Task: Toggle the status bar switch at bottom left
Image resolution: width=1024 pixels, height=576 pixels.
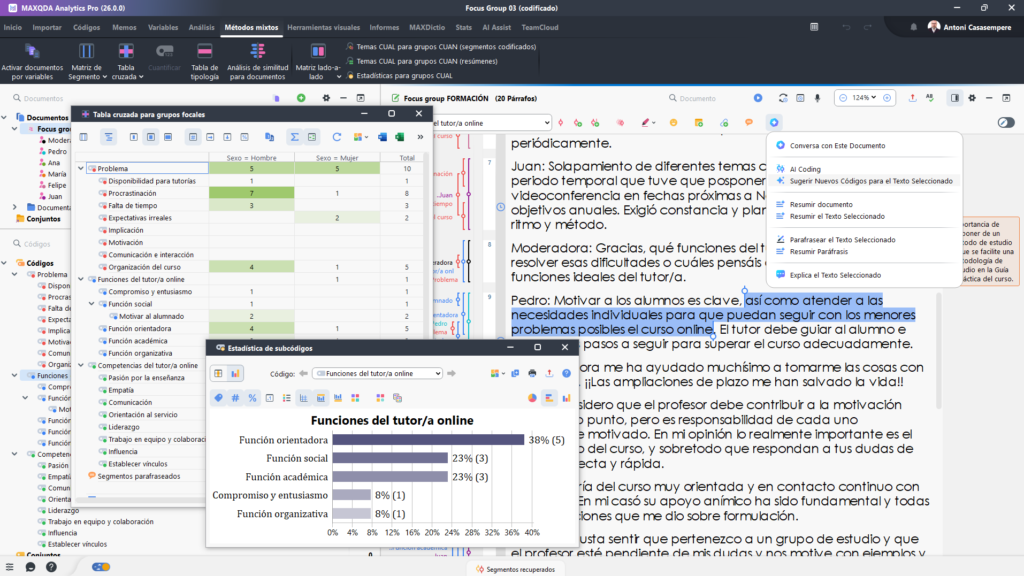Action: pos(101,567)
